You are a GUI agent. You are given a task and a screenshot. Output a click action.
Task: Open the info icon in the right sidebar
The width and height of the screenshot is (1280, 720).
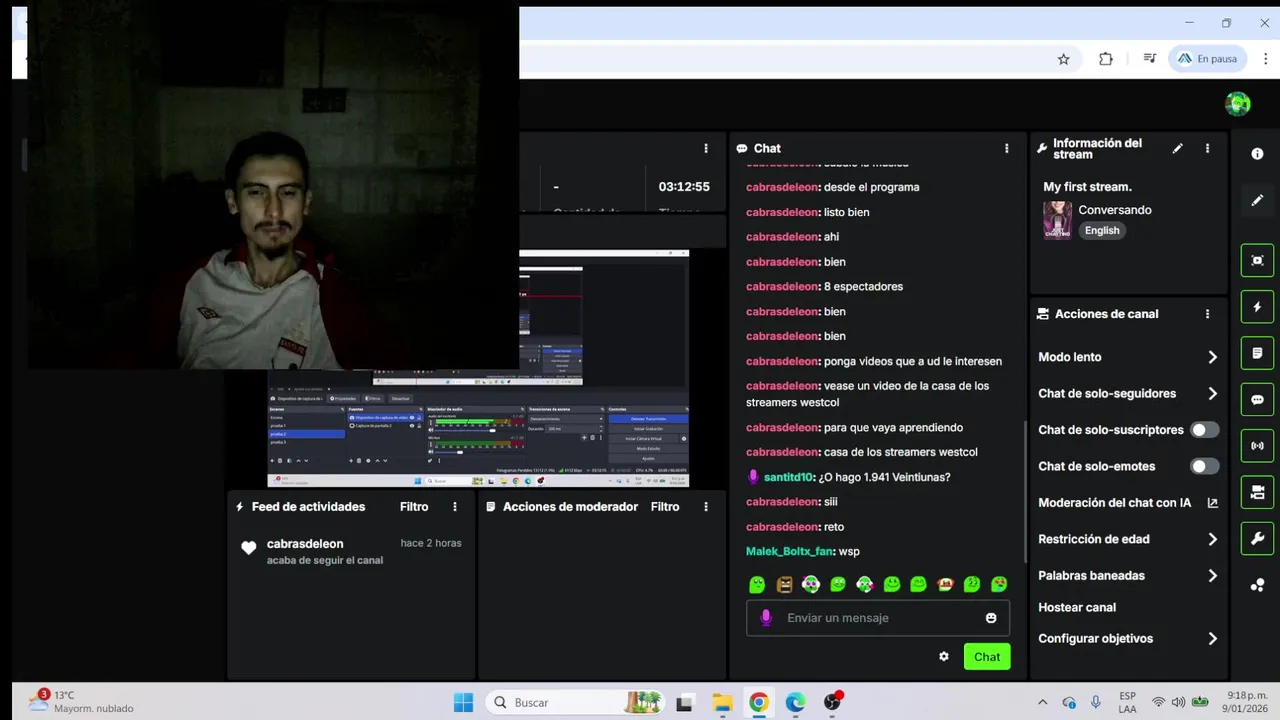1257,154
